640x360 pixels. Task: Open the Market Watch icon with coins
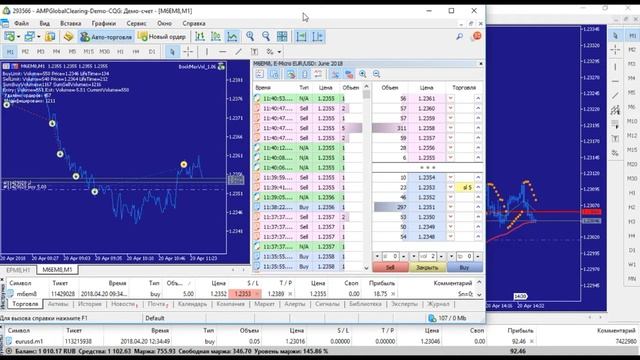click(68, 37)
